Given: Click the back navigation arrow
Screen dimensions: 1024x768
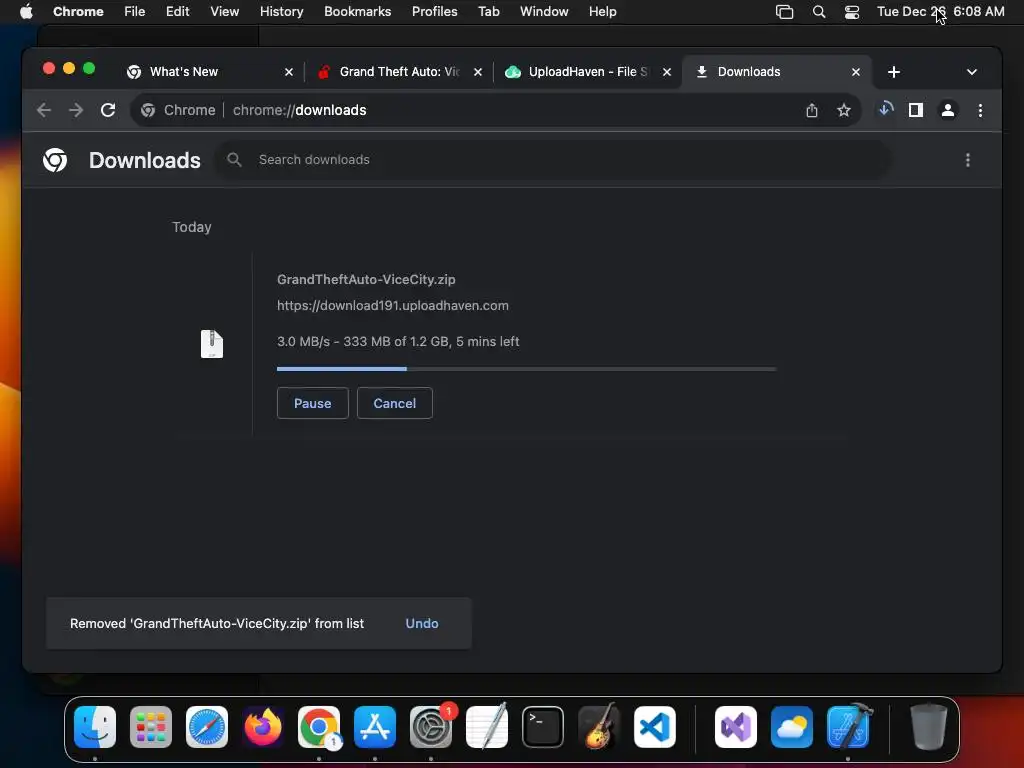Looking at the screenshot, I should pyautogui.click(x=44, y=110).
